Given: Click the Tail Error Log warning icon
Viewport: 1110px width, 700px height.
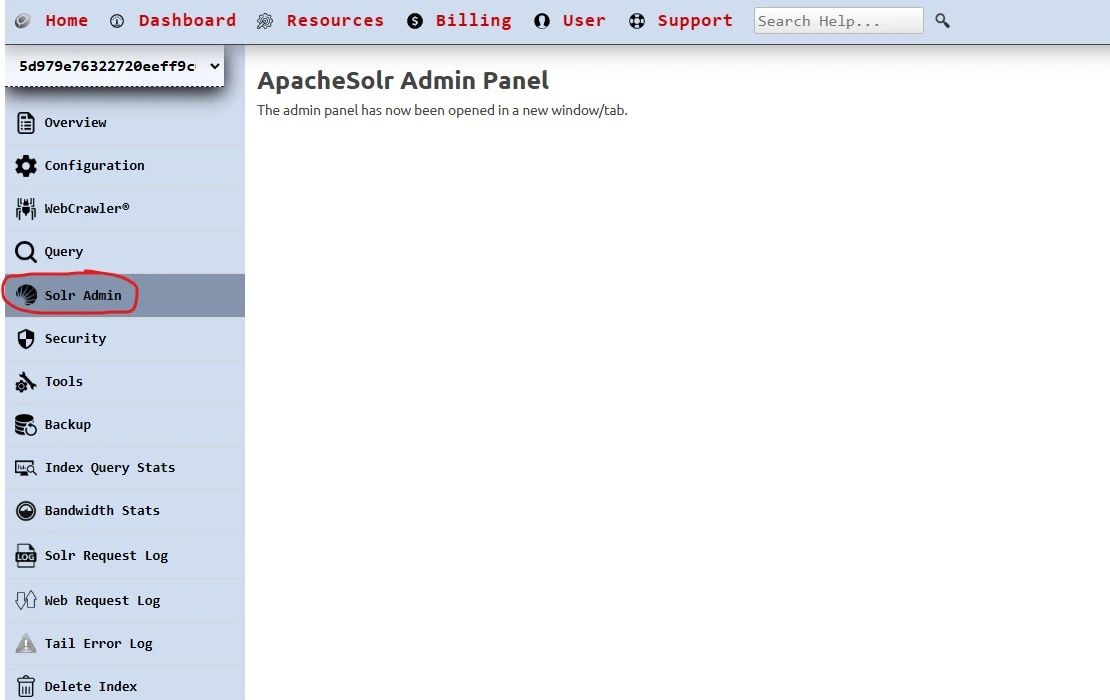Looking at the screenshot, I should (x=26, y=644).
